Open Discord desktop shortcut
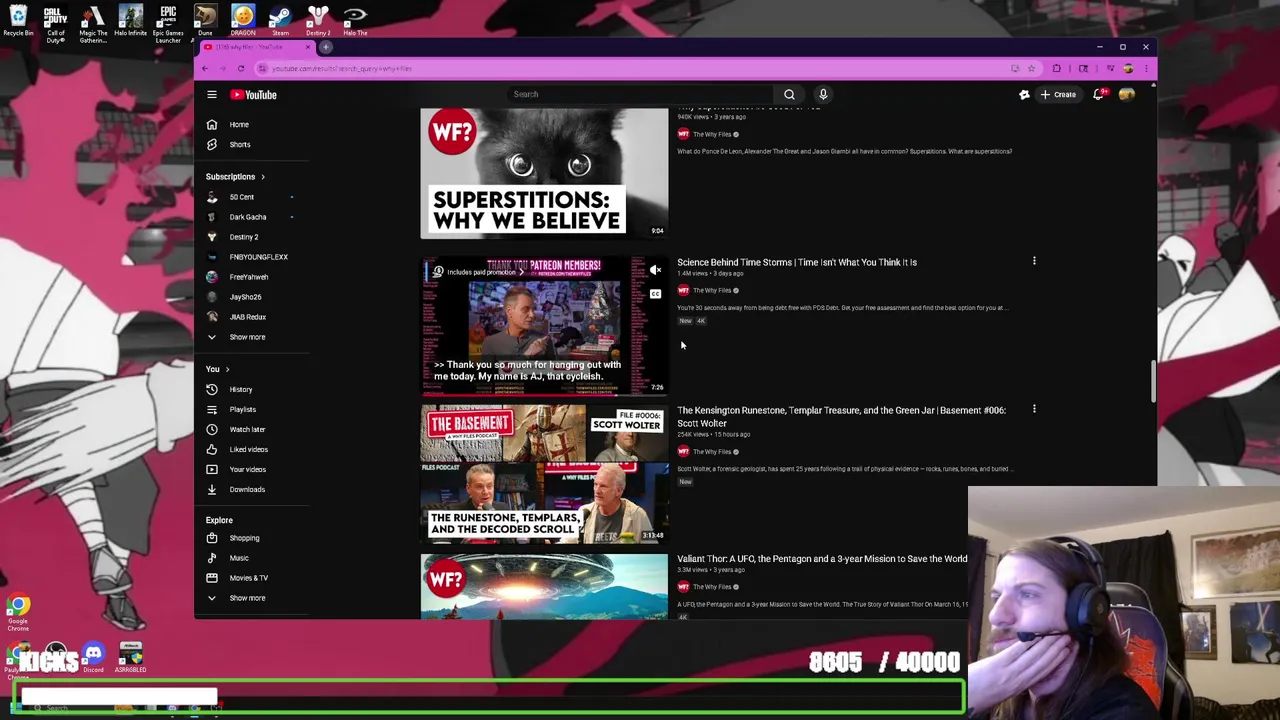1280x720 pixels. [x=93, y=657]
